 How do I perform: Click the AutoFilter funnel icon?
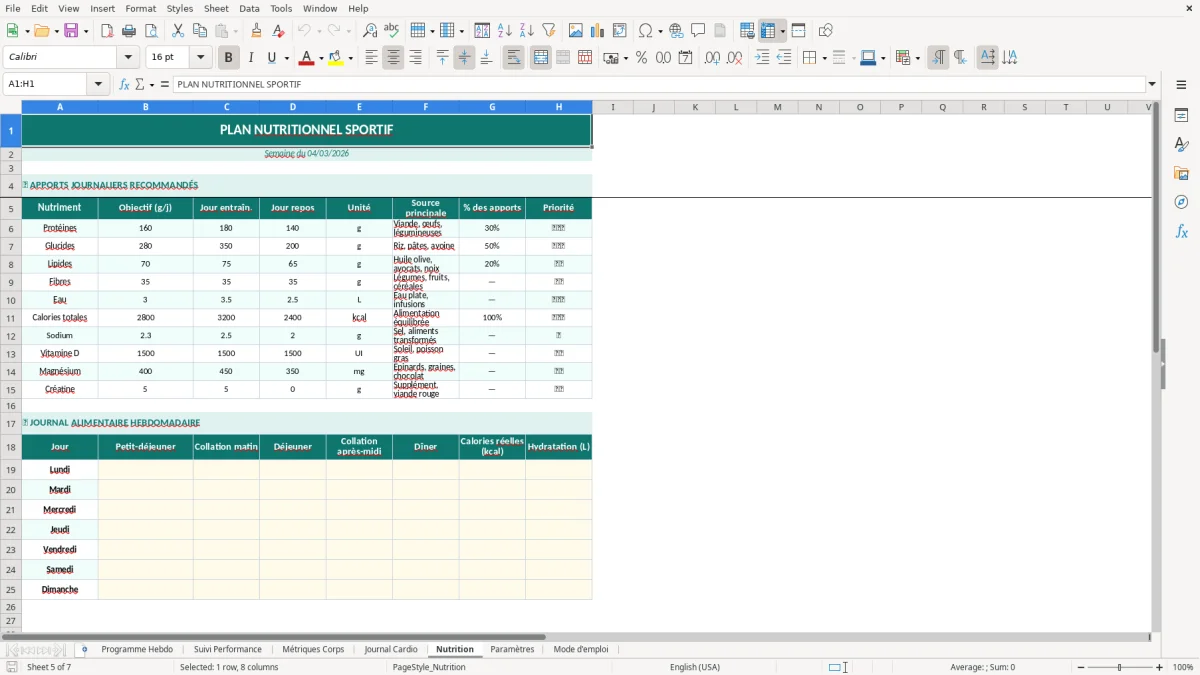pos(549,31)
